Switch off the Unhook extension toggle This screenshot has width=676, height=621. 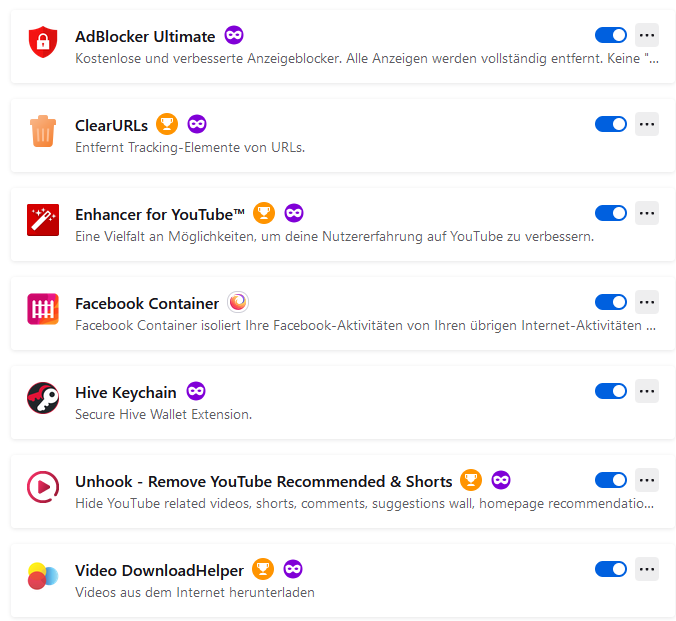(x=610, y=480)
